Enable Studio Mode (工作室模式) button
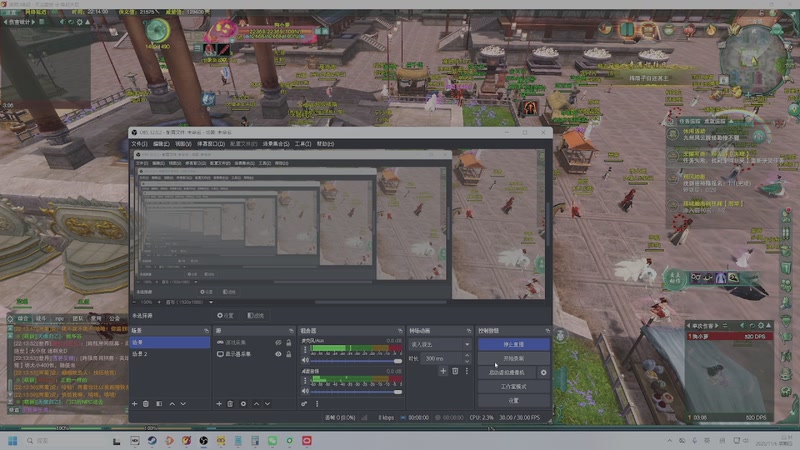Image resolution: width=800 pixels, height=450 pixels. (x=514, y=386)
